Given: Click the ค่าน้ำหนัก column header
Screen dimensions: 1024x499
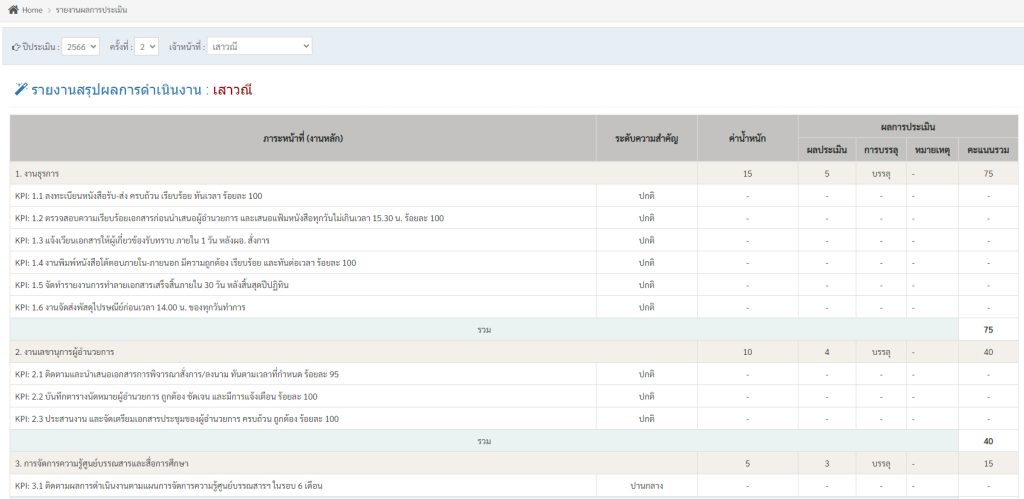Looking at the screenshot, I should pyautogui.click(x=747, y=138).
